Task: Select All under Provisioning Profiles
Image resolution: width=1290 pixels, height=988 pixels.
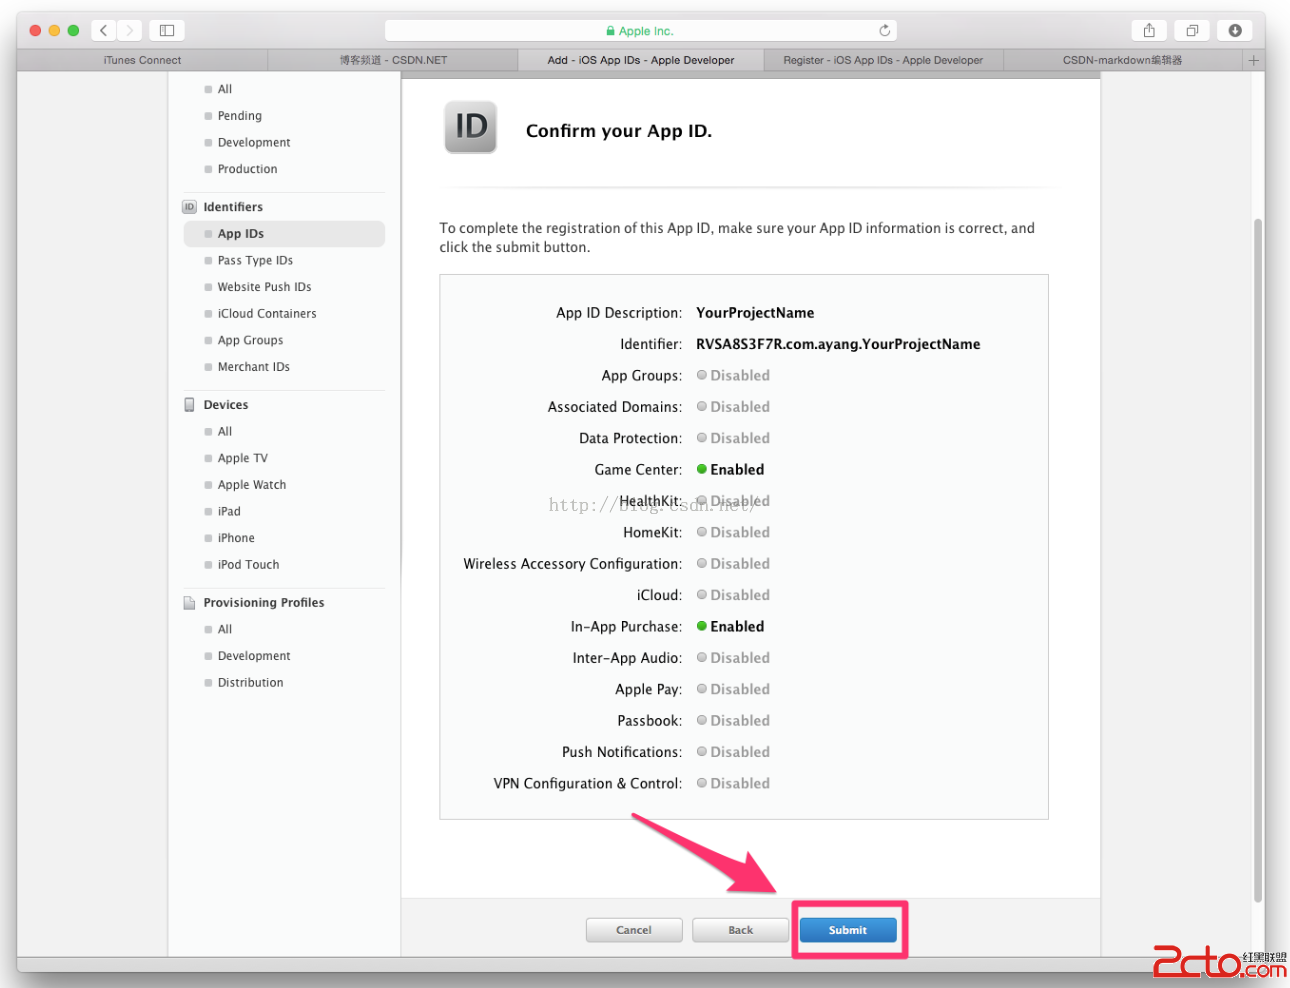Action: point(225,630)
